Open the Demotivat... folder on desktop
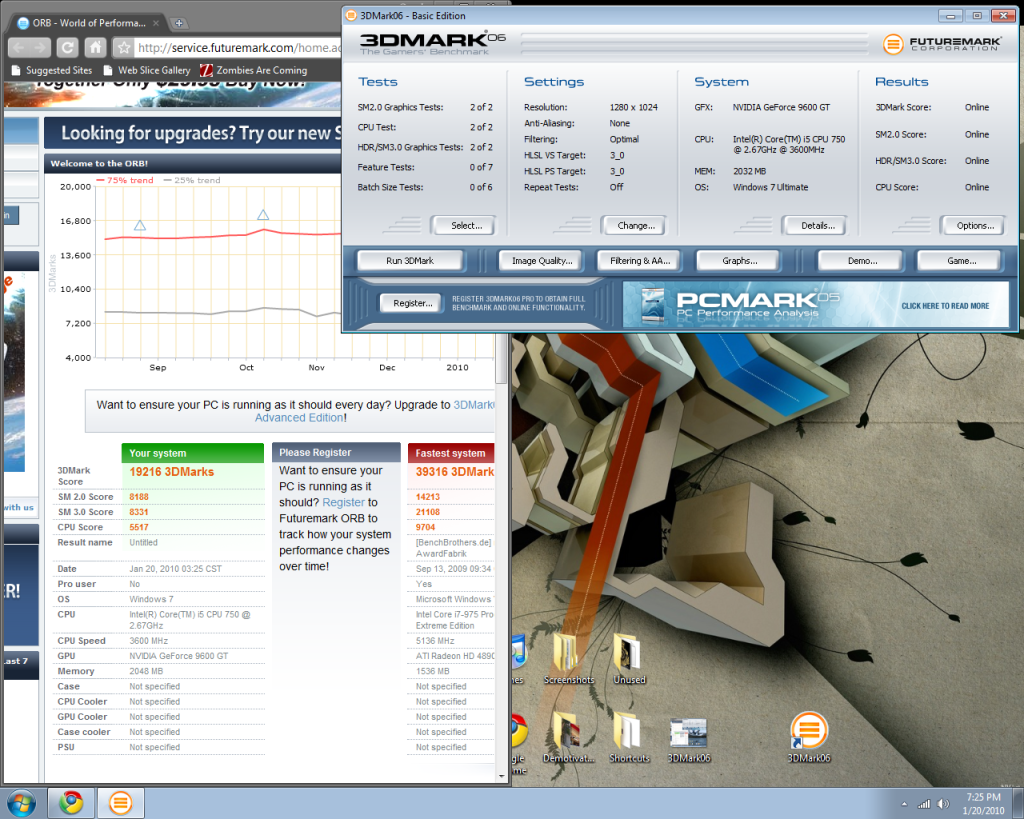Screen dimensions: 1024x819 (x=568, y=737)
